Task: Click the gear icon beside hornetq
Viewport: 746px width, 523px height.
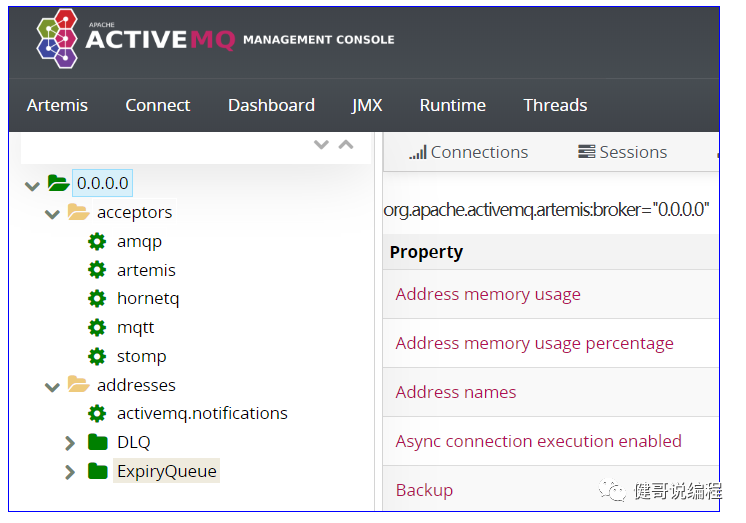Action: (97, 298)
